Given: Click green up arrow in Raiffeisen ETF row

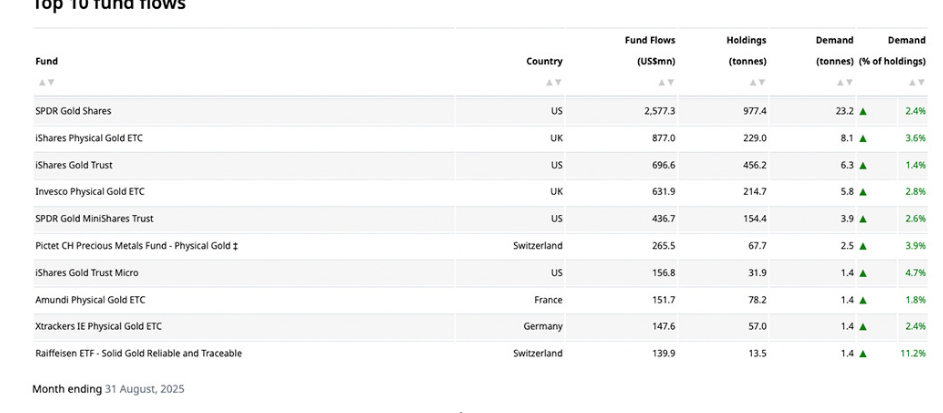Looking at the screenshot, I should (863, 353).
